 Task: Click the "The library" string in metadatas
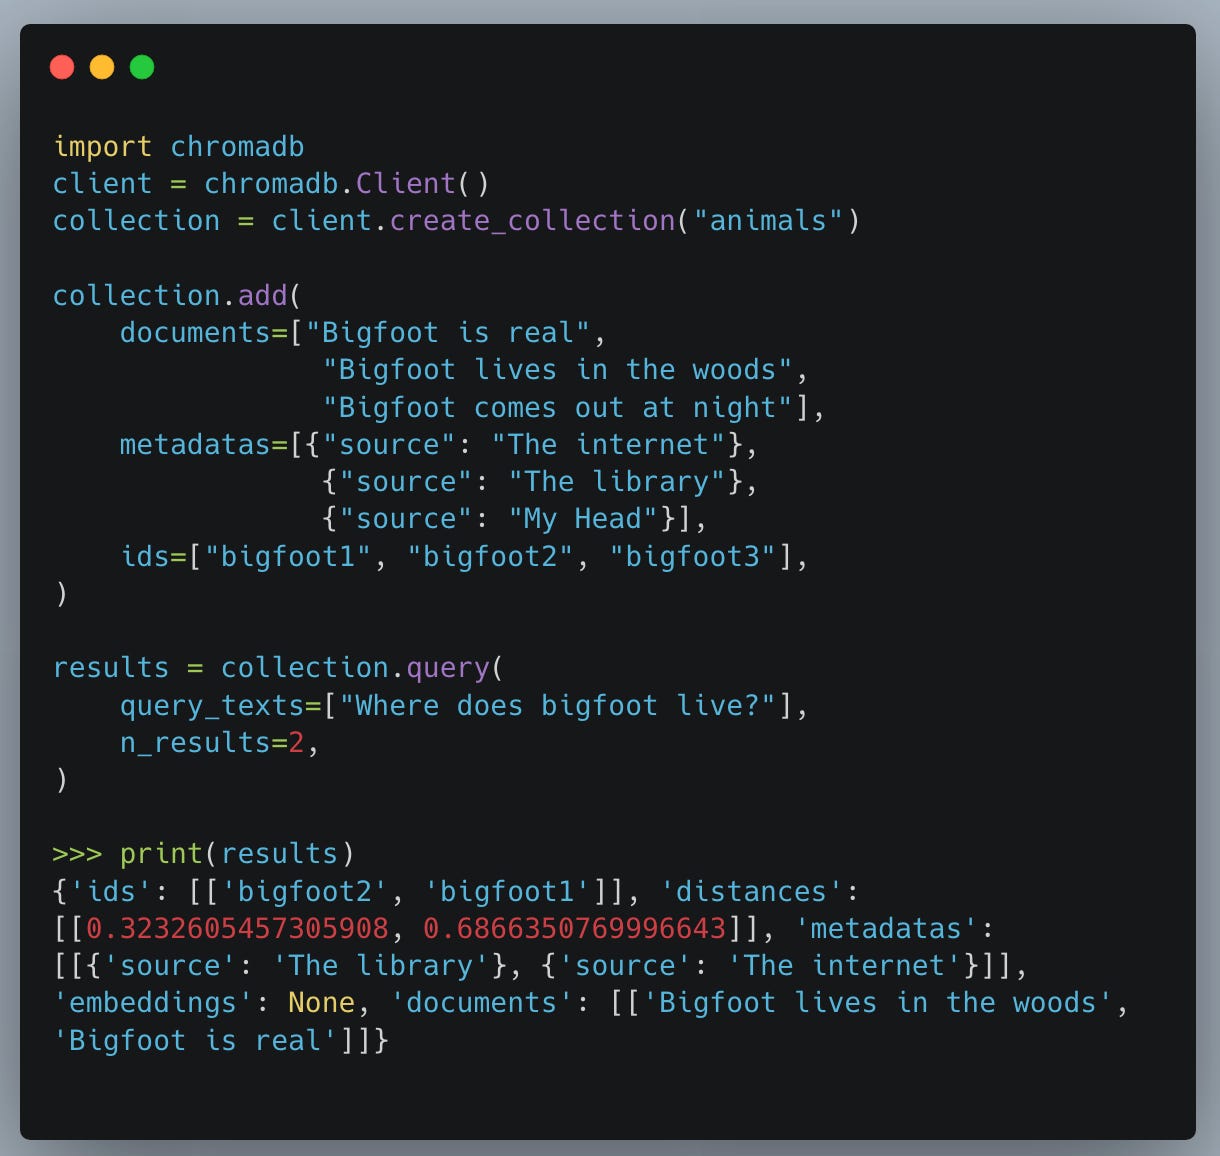[616, 482]
